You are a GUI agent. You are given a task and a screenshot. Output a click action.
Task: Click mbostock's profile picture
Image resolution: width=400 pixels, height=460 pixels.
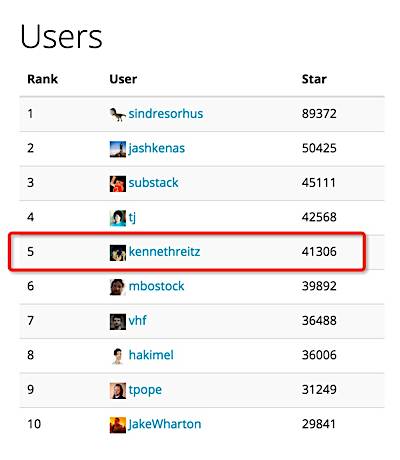tap(118, 287)
